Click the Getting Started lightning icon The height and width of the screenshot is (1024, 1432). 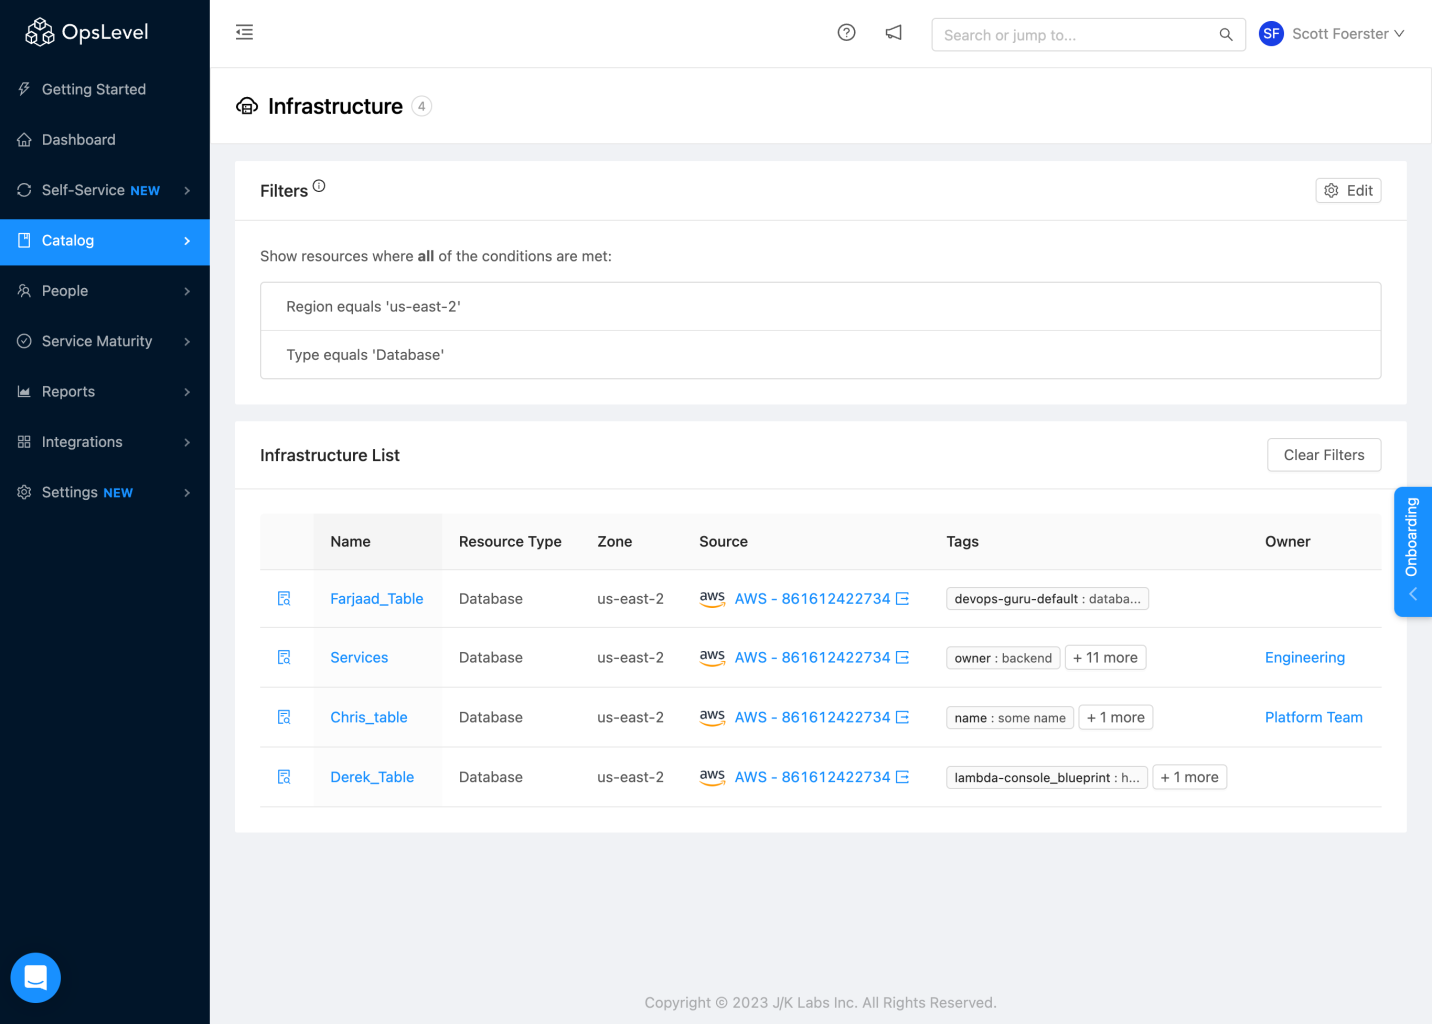[24, 89]
